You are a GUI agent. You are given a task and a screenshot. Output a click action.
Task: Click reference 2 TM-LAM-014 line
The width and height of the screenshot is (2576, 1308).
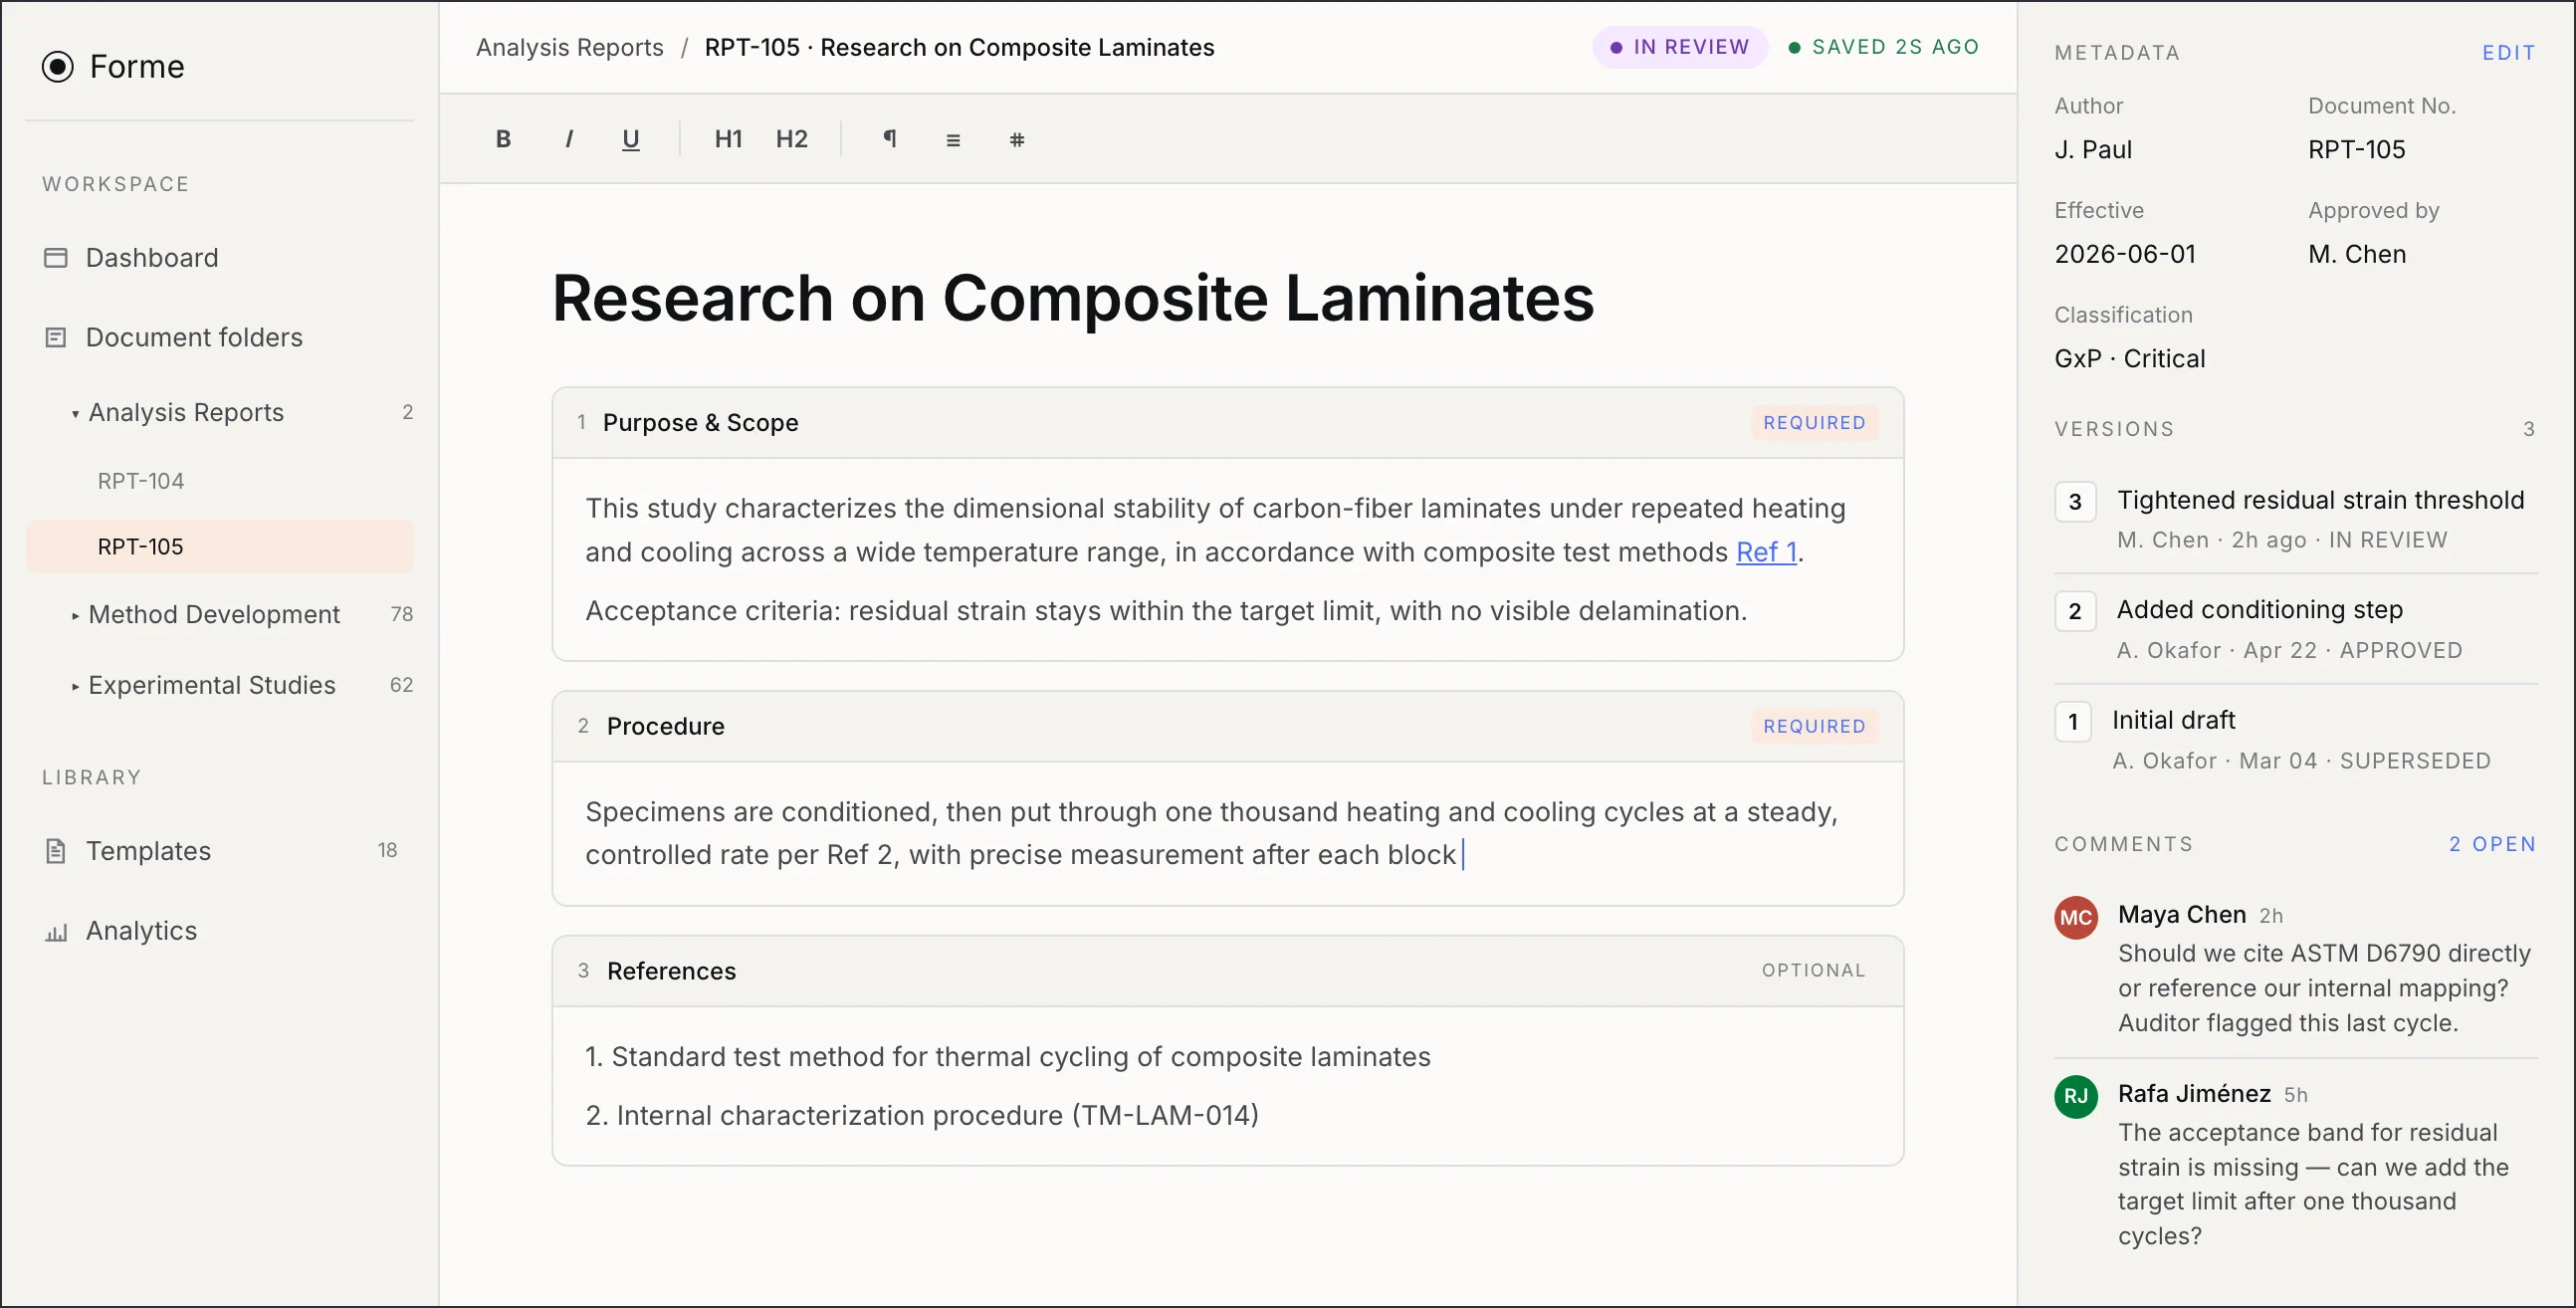pyautogui.click(x=921, y=1116)
